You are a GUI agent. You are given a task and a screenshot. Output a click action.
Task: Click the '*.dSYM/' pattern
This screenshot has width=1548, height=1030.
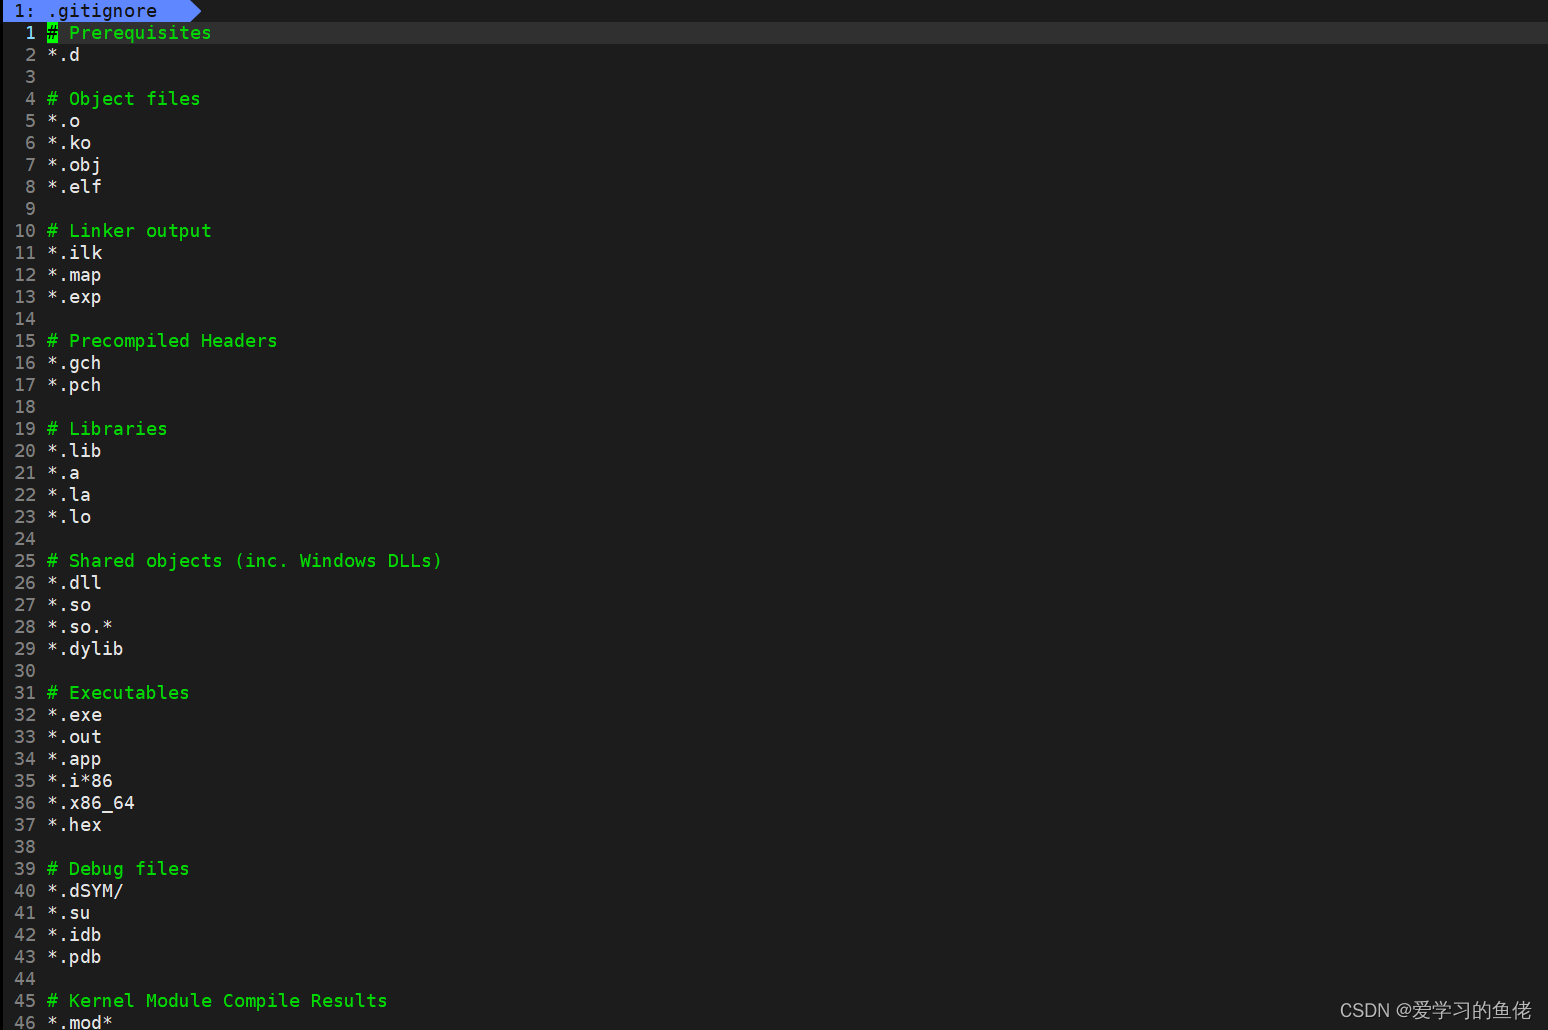pos(85,891)
